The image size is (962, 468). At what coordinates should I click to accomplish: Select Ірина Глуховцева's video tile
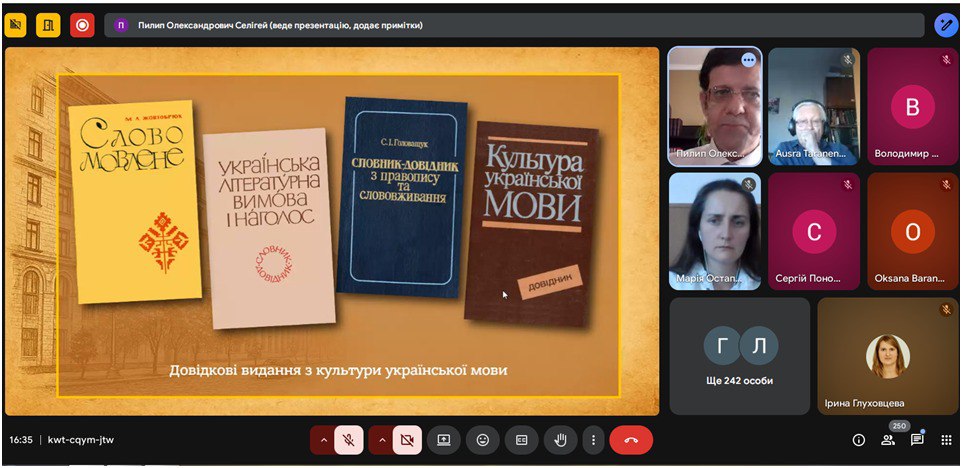click(888, 356)
